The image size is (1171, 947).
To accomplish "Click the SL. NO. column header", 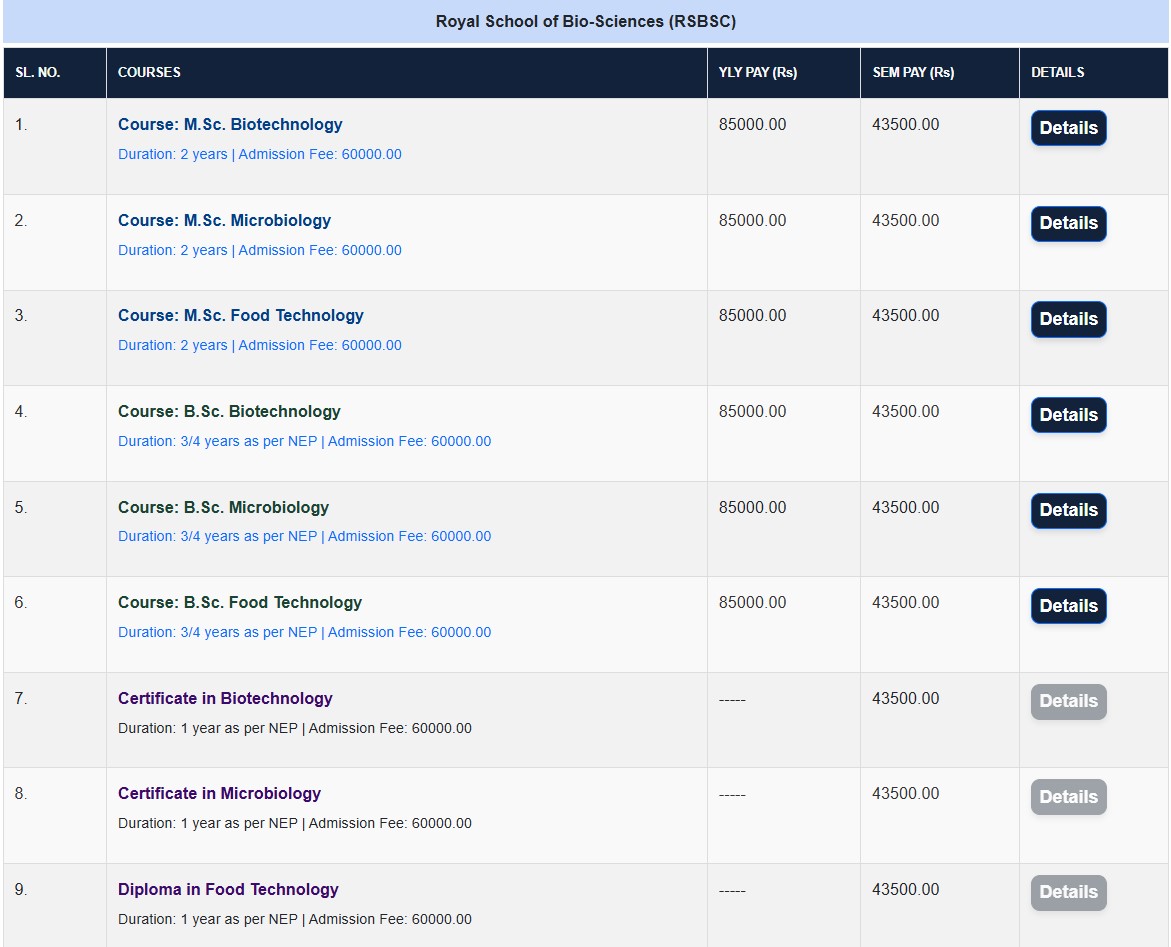I will (x=37, y=72).
